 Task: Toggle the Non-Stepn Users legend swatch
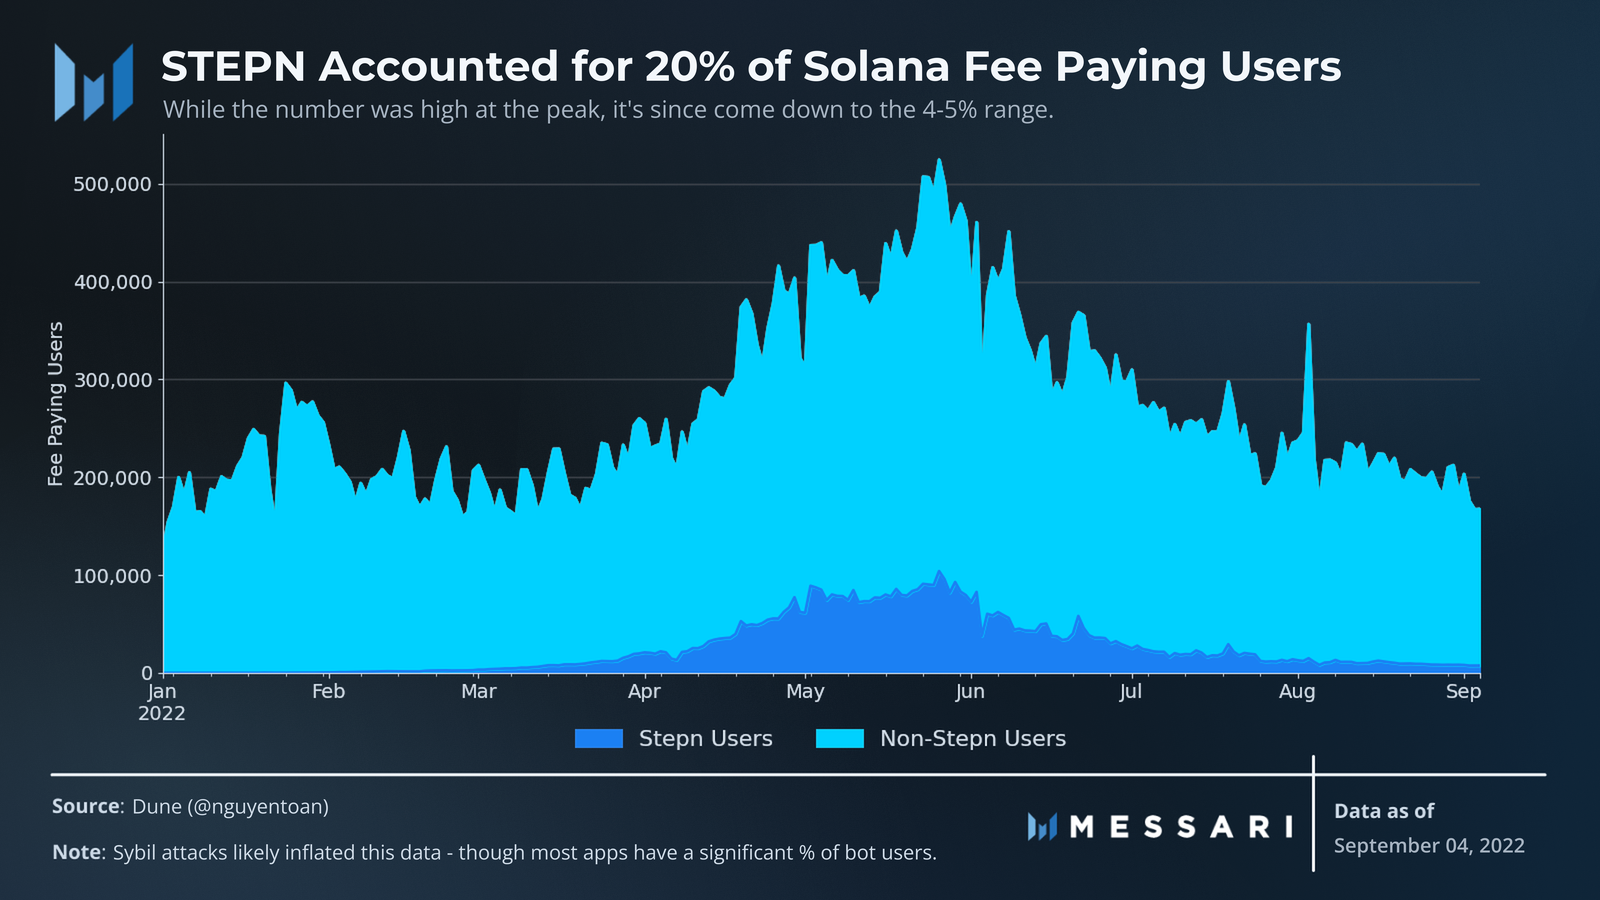pyautogui.click(x=840, y=739)
